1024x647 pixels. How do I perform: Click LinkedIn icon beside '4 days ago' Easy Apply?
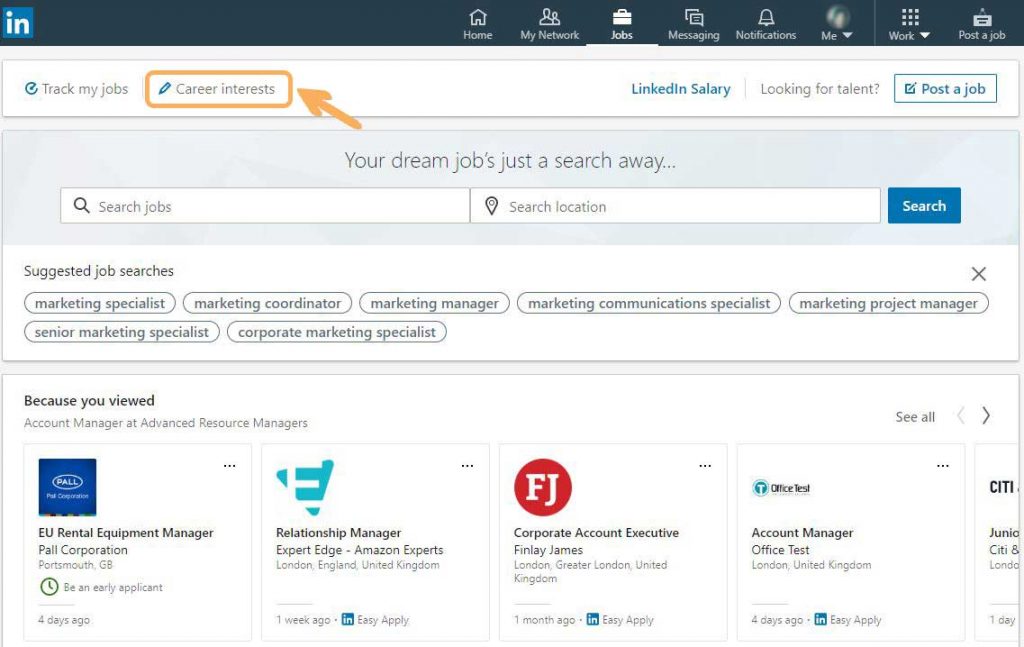point(820,619)
